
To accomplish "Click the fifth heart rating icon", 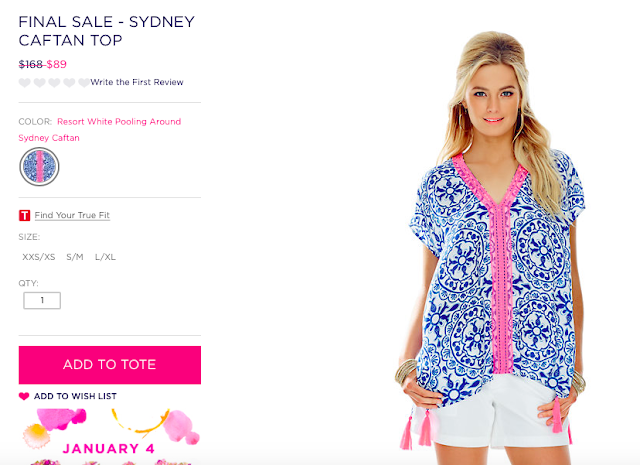I will [x=84, y=82].
